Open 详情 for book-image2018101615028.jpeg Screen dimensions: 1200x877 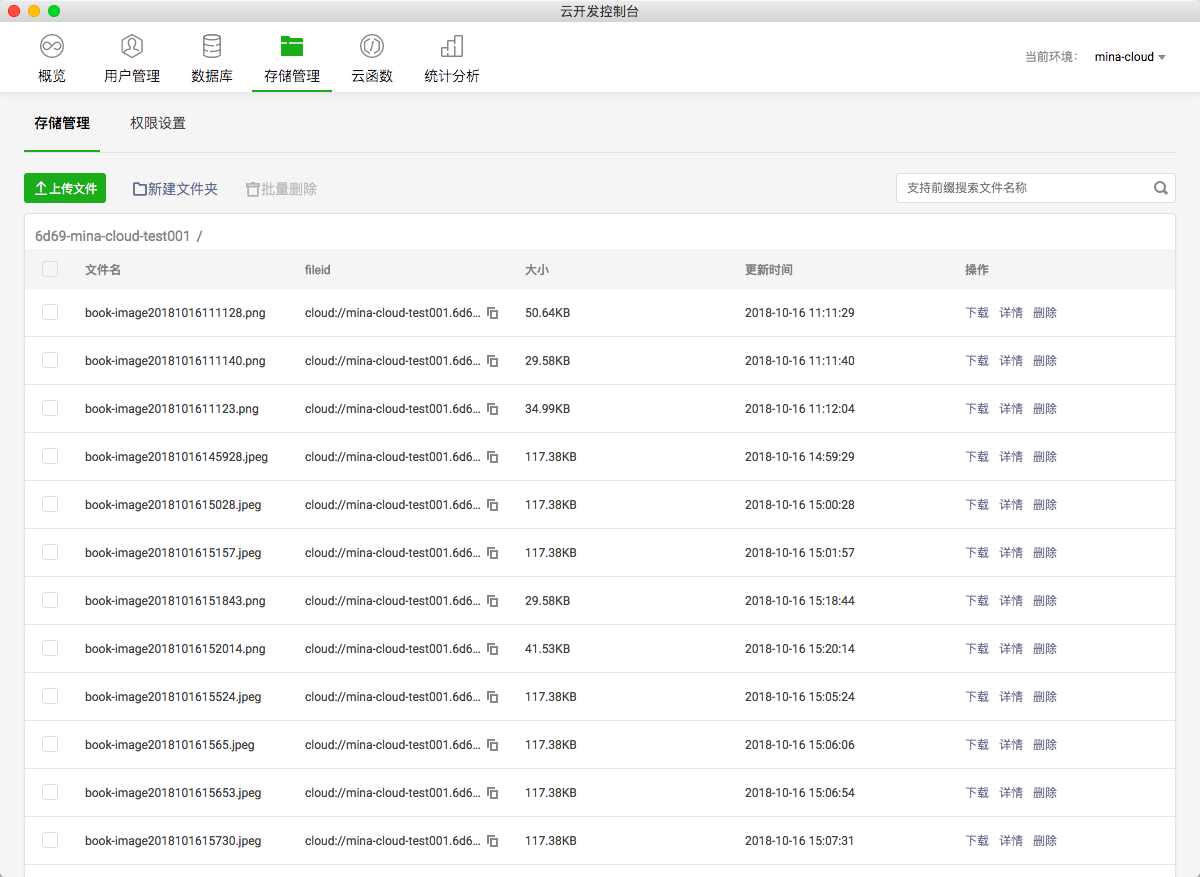1011,505
